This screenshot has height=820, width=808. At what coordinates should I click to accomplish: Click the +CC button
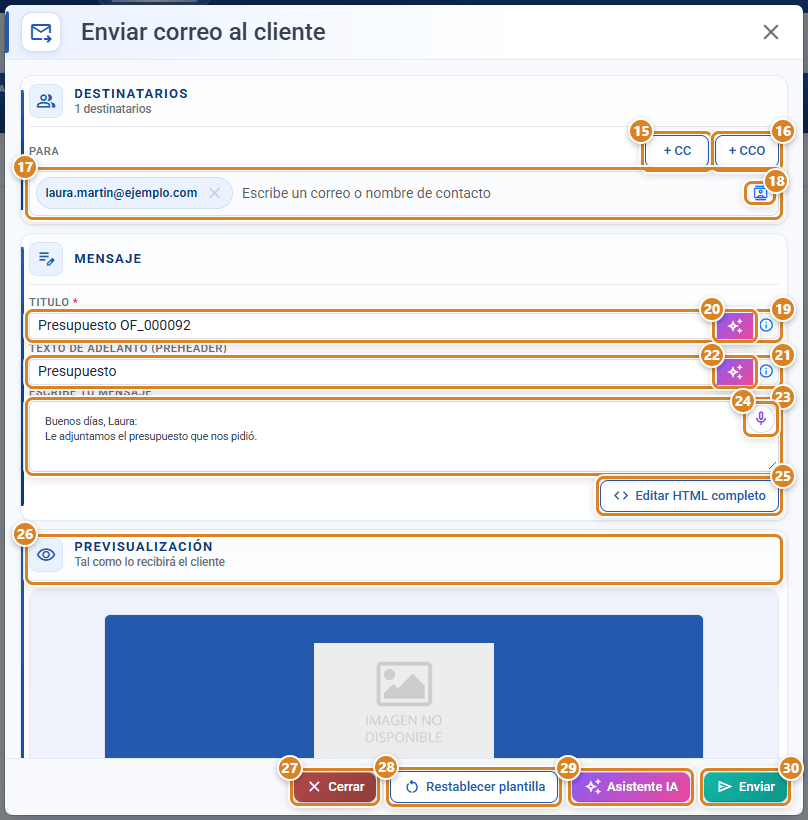(x=677, y=151)
